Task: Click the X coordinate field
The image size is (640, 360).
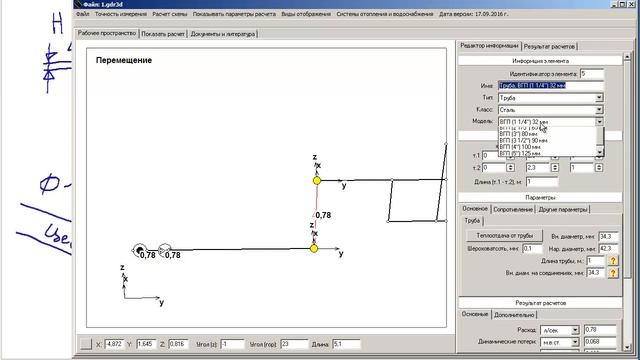Action: tap(114, 344)
